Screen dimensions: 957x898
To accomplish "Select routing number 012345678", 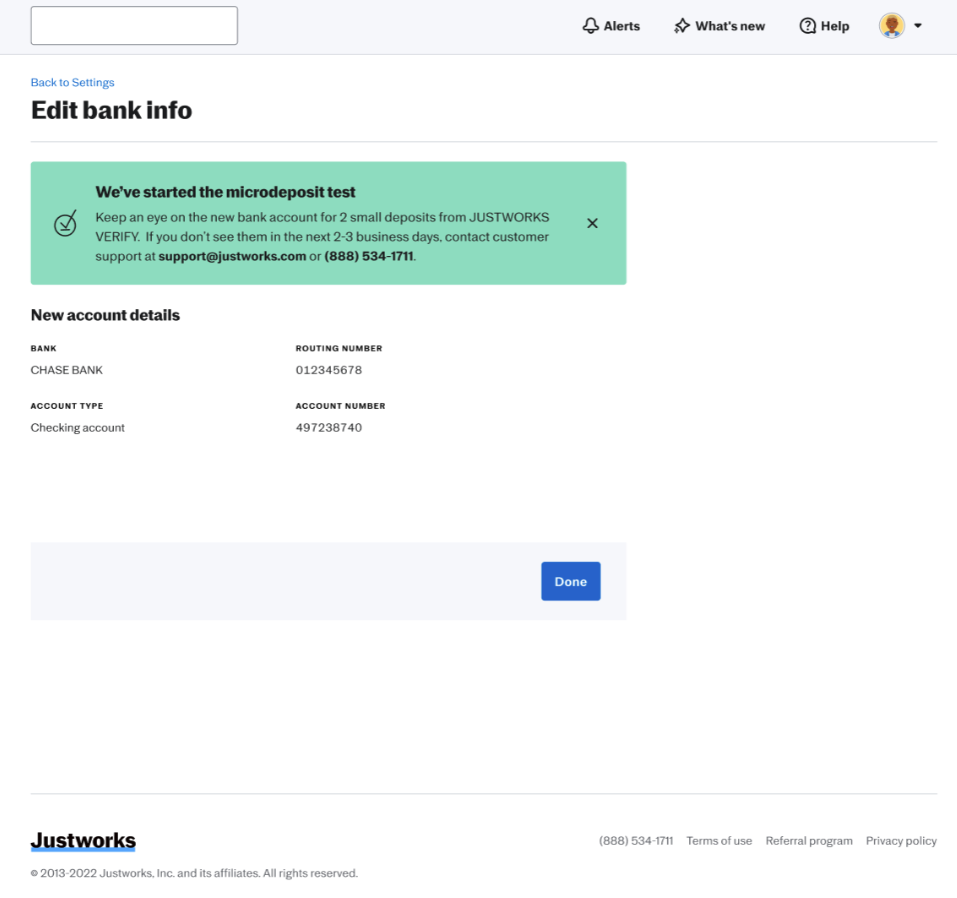I will pyautogui.click(x=329, y=370).
